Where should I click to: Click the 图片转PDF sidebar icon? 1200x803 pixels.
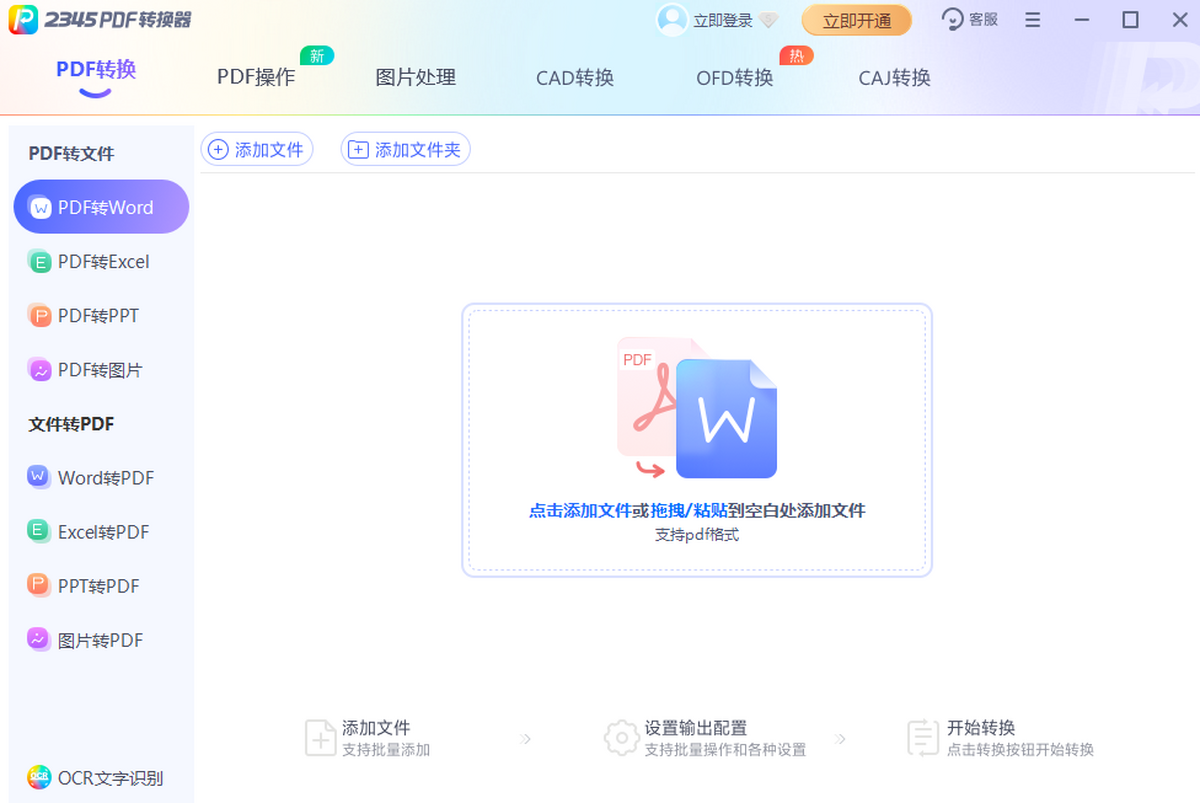point(39,639)
